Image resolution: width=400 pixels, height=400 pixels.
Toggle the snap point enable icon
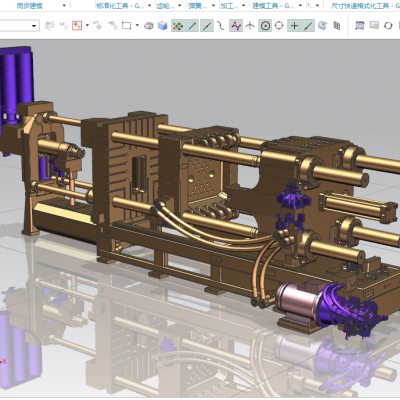pyautogui.click(x=178, y=26)
